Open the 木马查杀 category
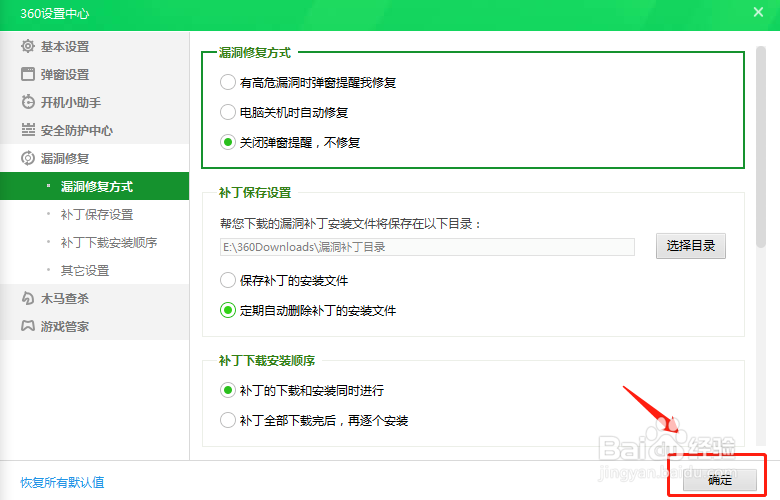 coord(95,298)
